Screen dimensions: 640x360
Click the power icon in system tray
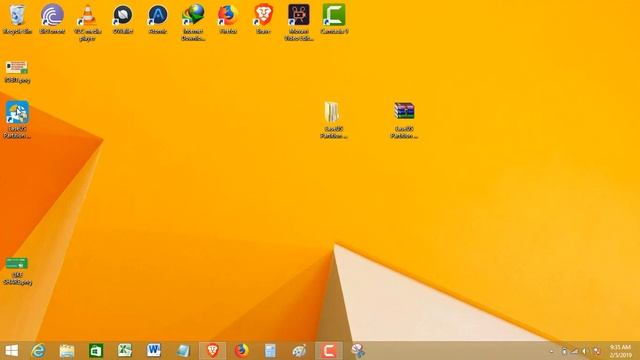(564, 351)
